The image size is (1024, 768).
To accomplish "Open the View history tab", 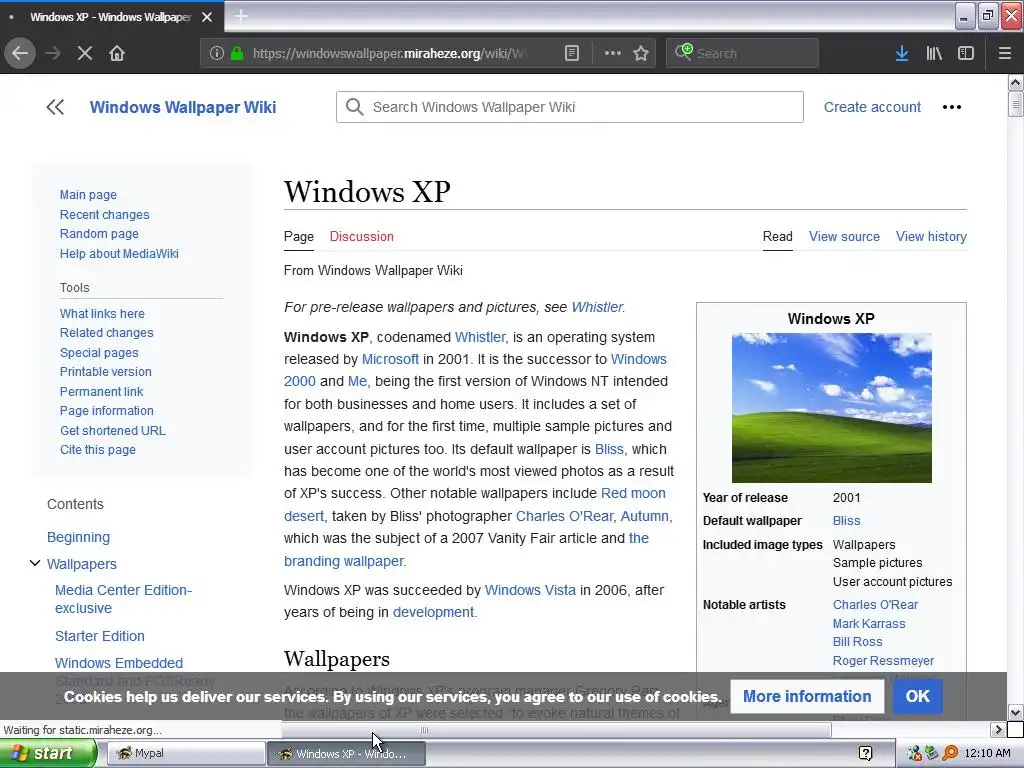I will pyautogui.click(x=931, y=236).
